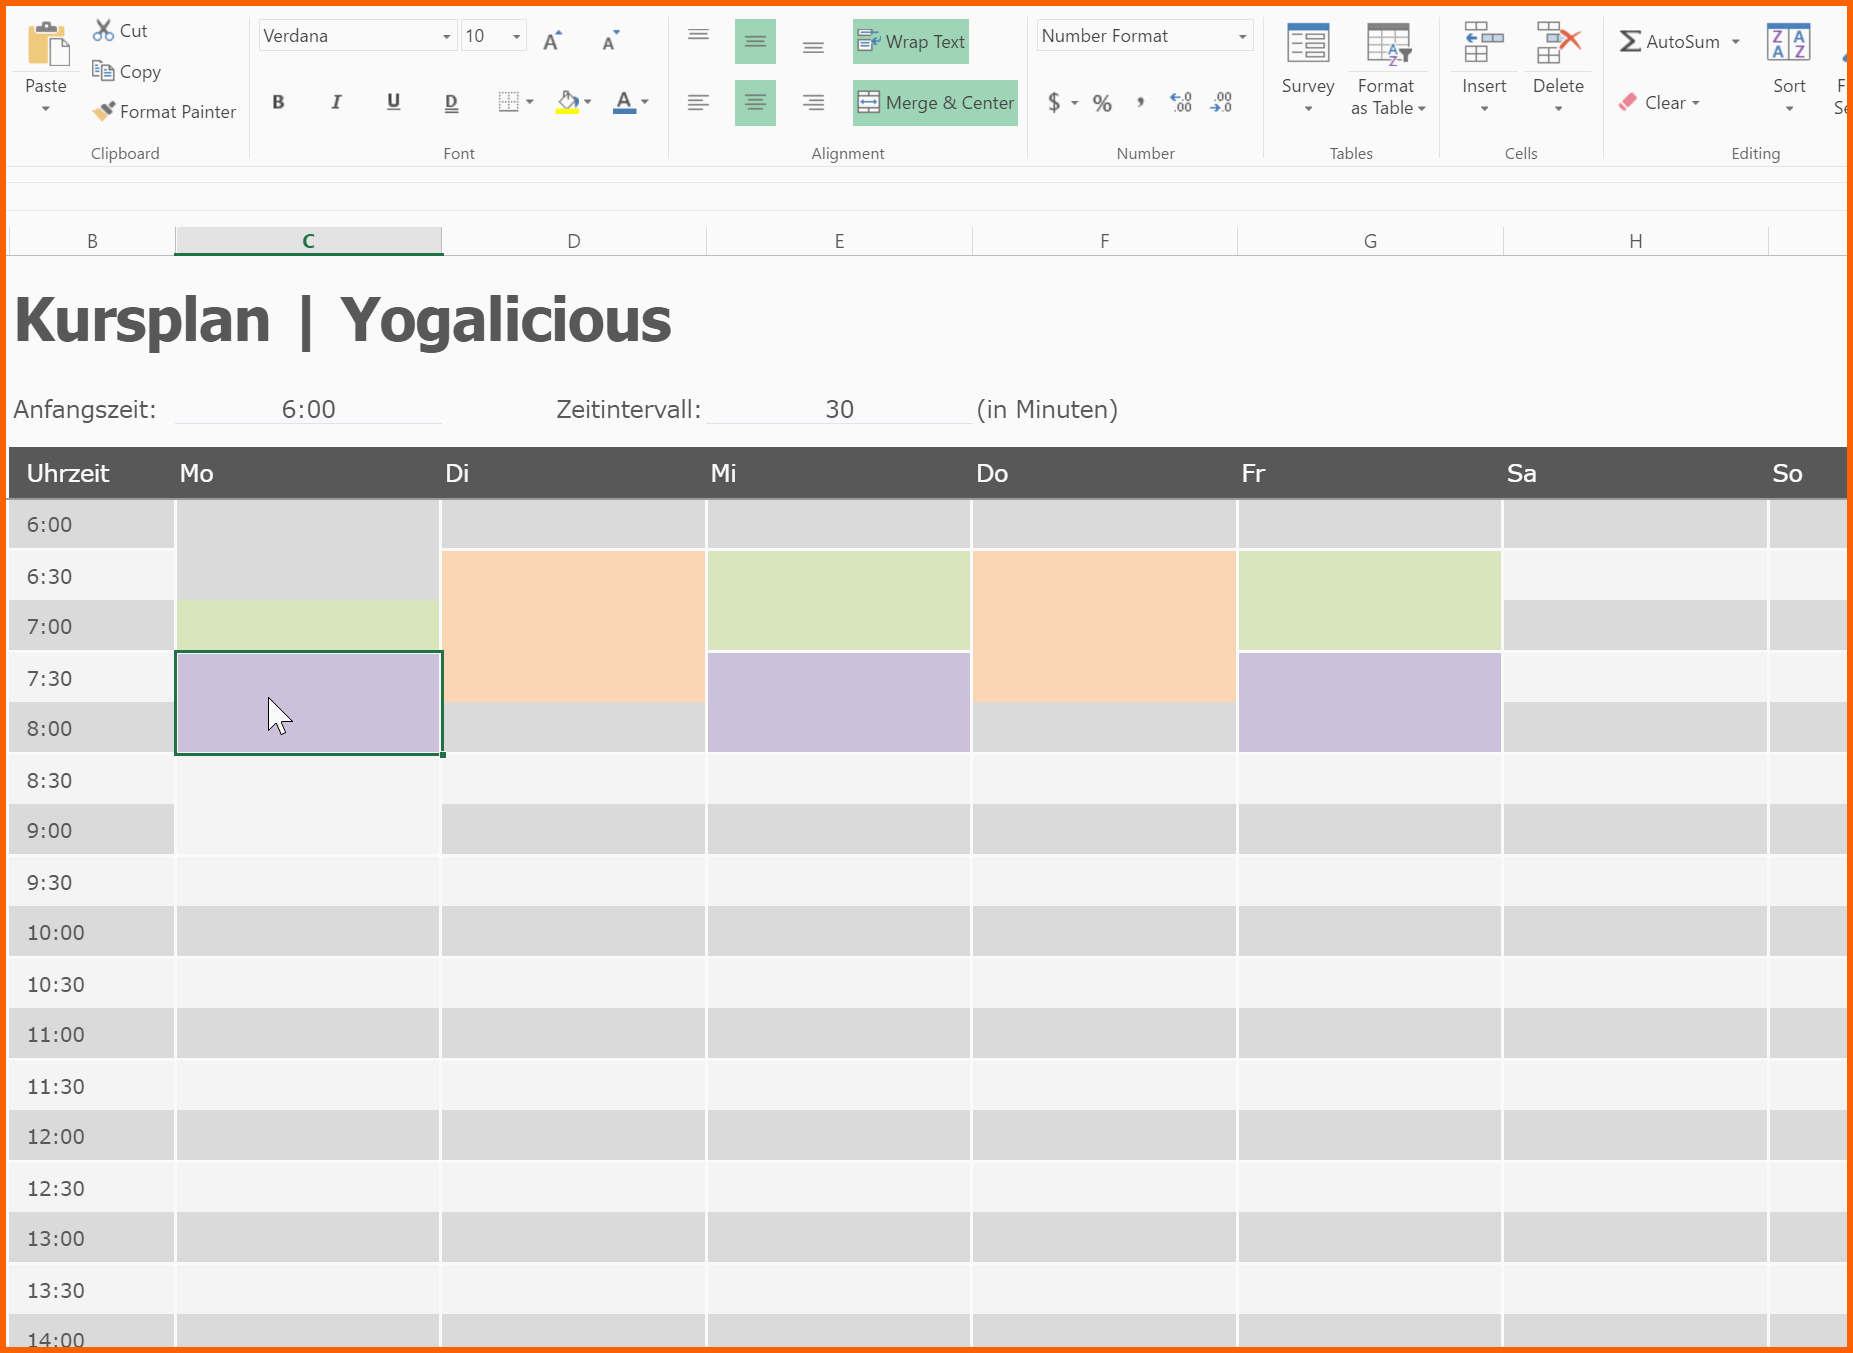Select the purple Monday 7:30 block

point(308,703)
